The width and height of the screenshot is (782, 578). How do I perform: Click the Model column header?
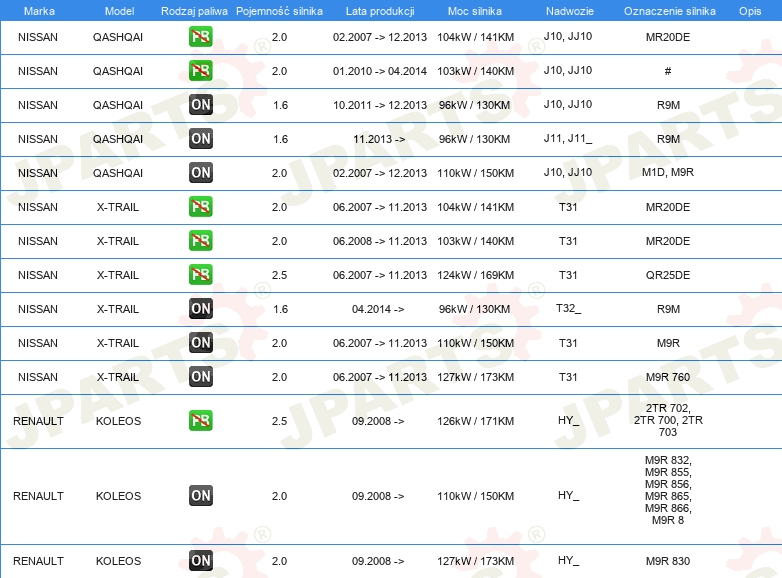tap(119, 11)
